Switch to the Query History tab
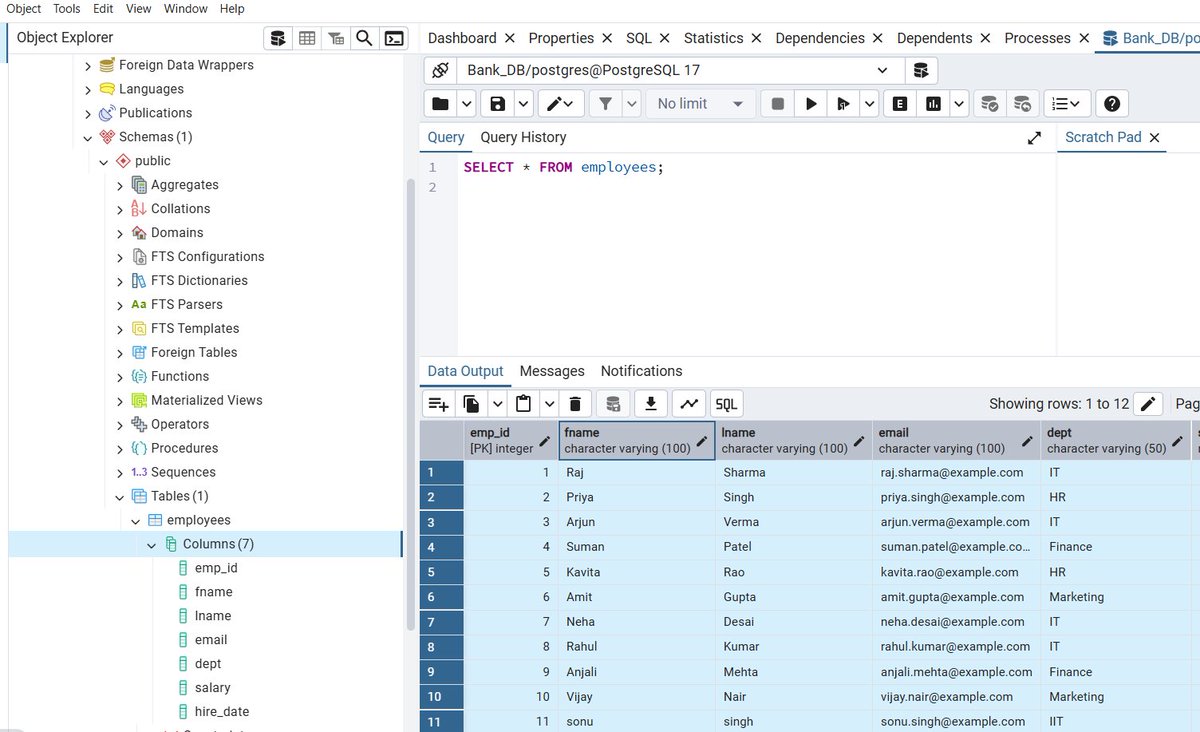The image size is (1200, 732). pos(523,137)
